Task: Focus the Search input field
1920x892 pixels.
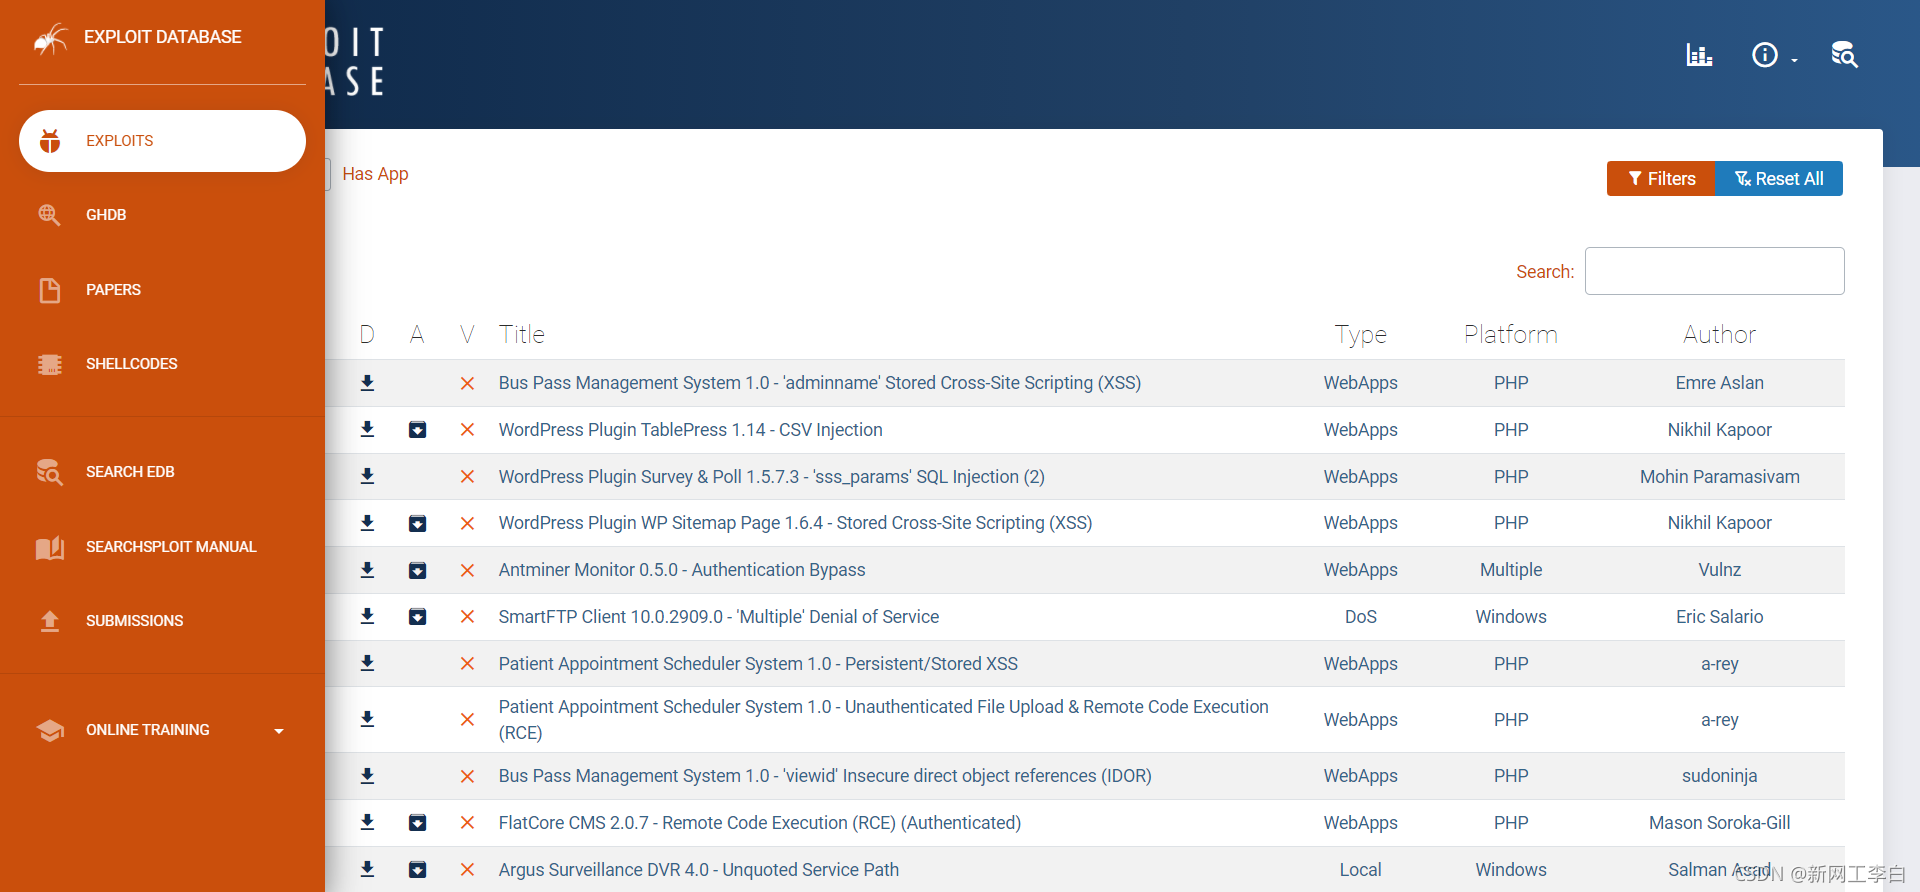Action: pyautogui.click(x=1714, y=271)
